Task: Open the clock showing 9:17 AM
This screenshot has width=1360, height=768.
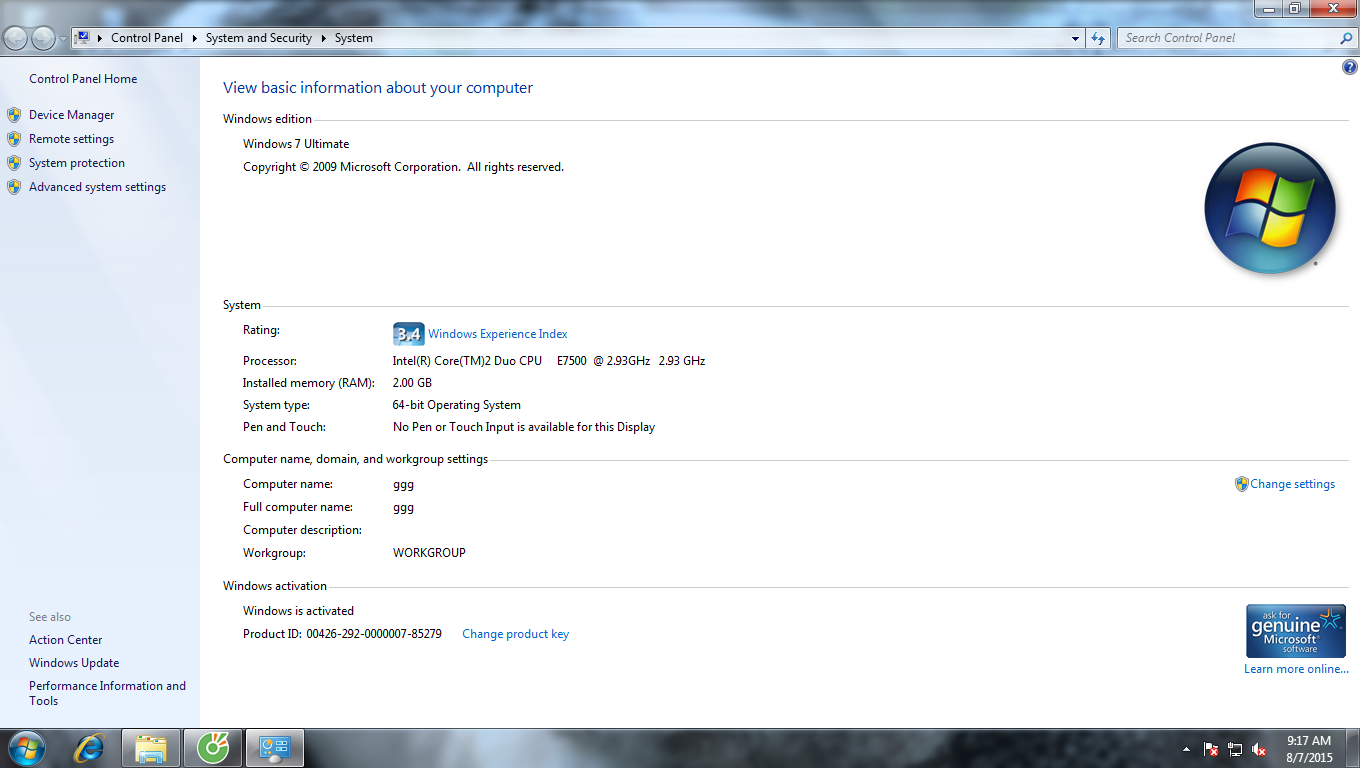Action: [1309, 749]
